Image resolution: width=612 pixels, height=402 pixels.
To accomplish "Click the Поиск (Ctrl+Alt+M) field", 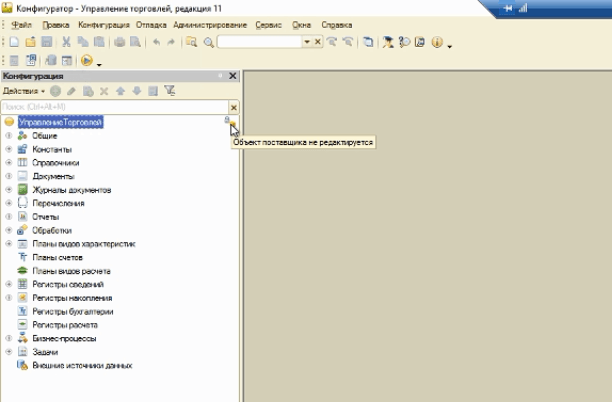I will click(x=114, y=107).
